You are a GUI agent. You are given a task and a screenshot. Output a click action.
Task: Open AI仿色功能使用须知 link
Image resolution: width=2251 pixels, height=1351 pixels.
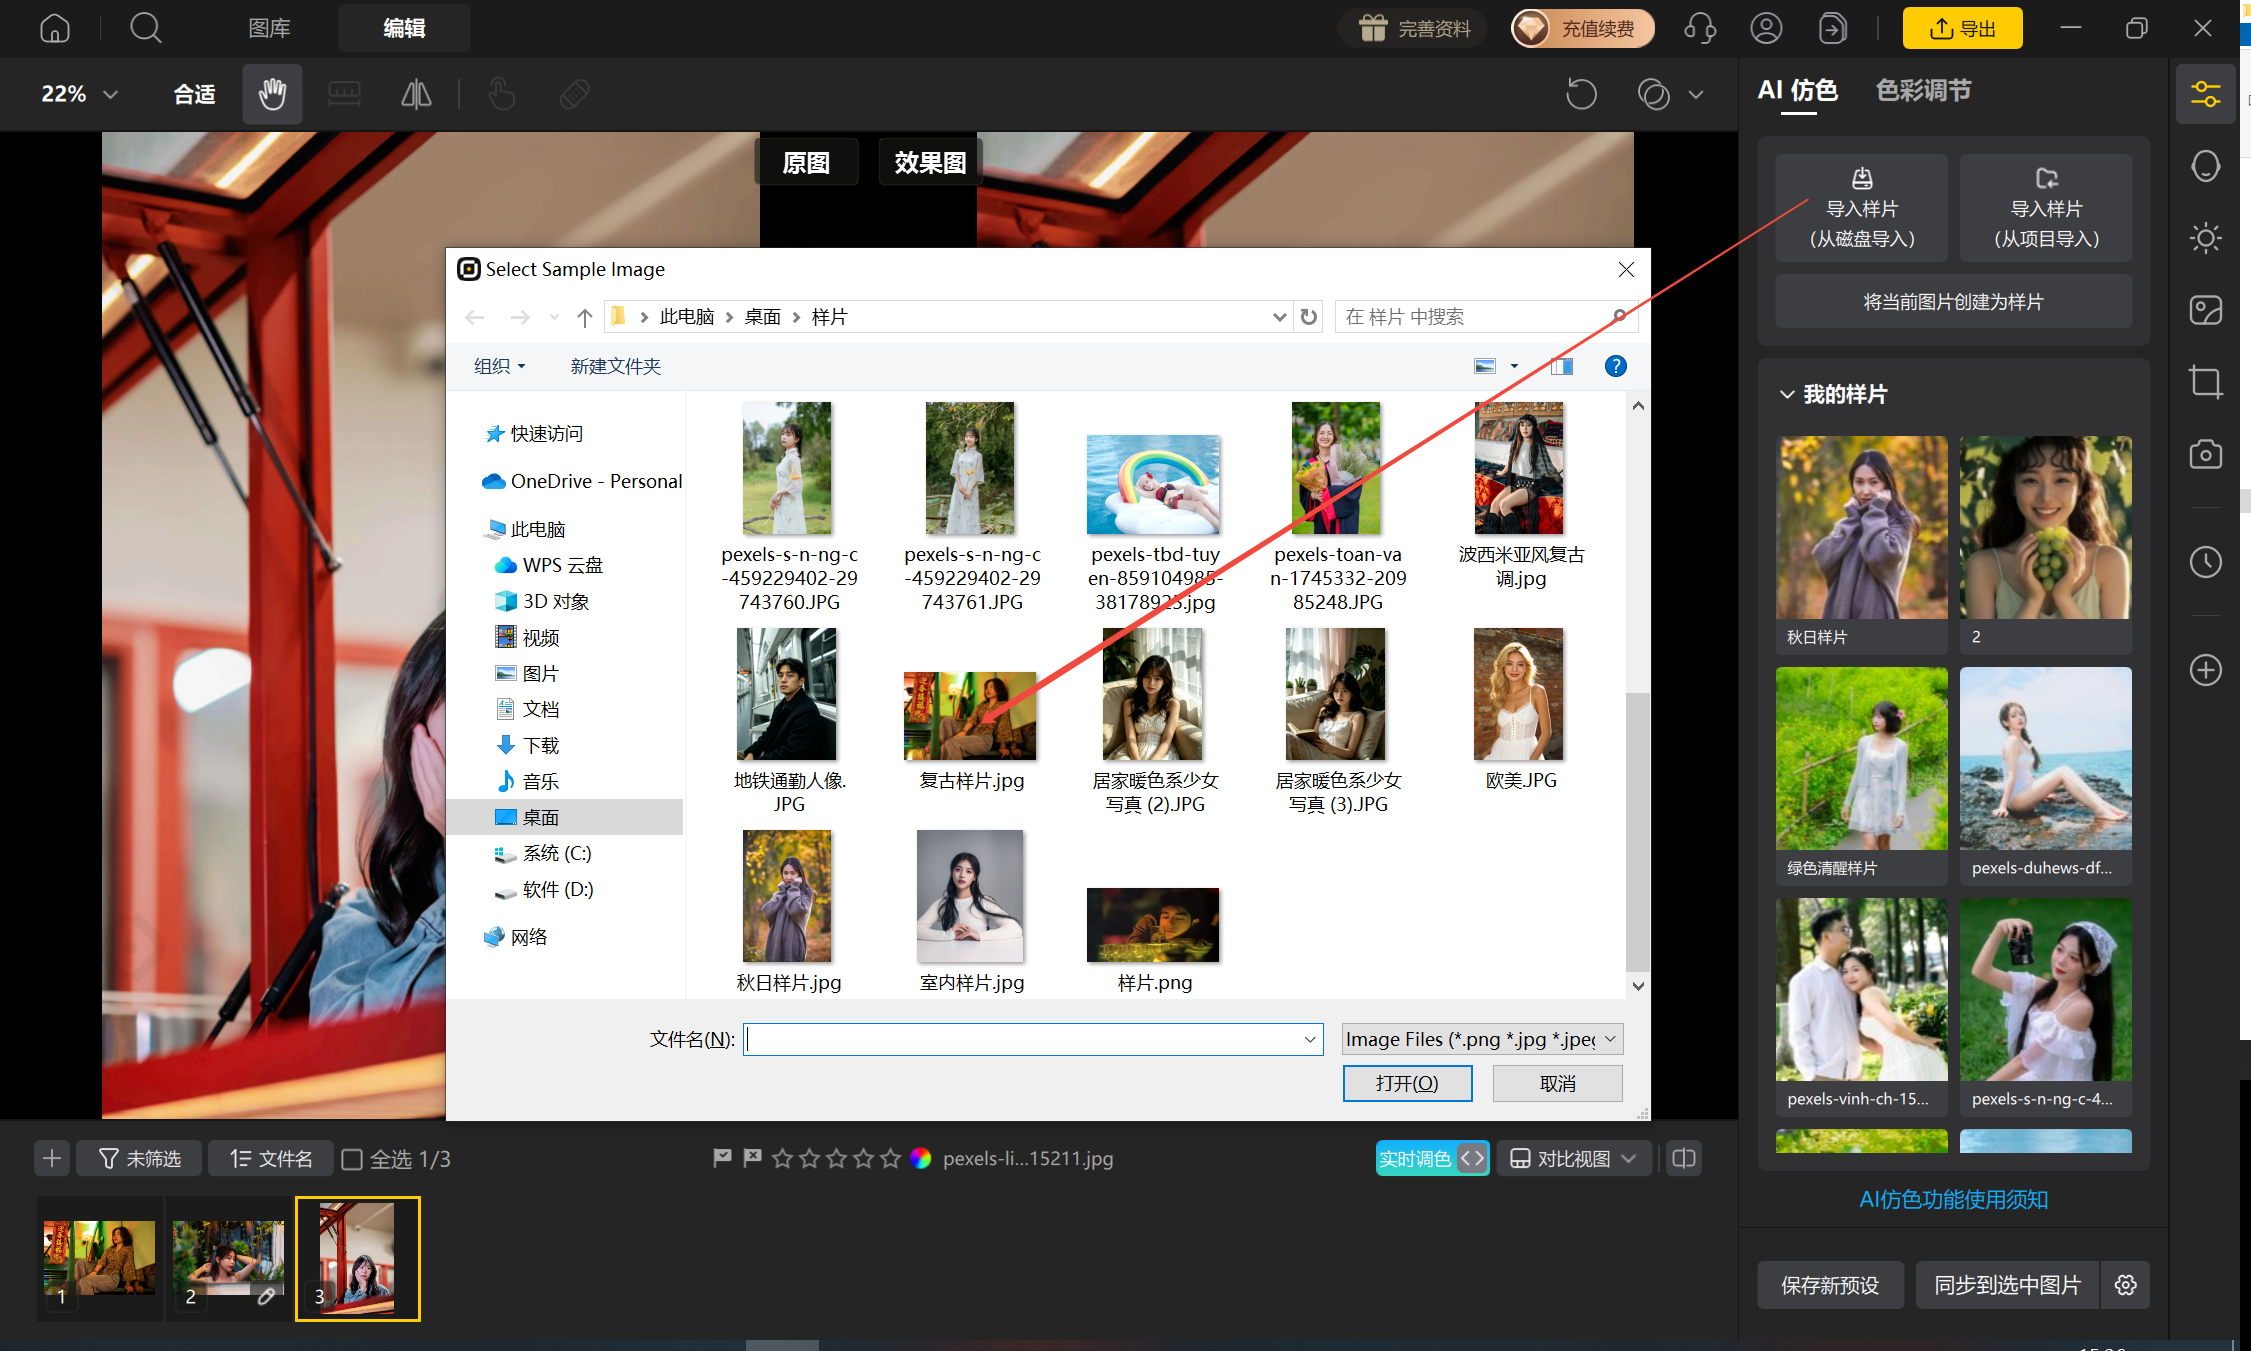click(1953, 1199)
